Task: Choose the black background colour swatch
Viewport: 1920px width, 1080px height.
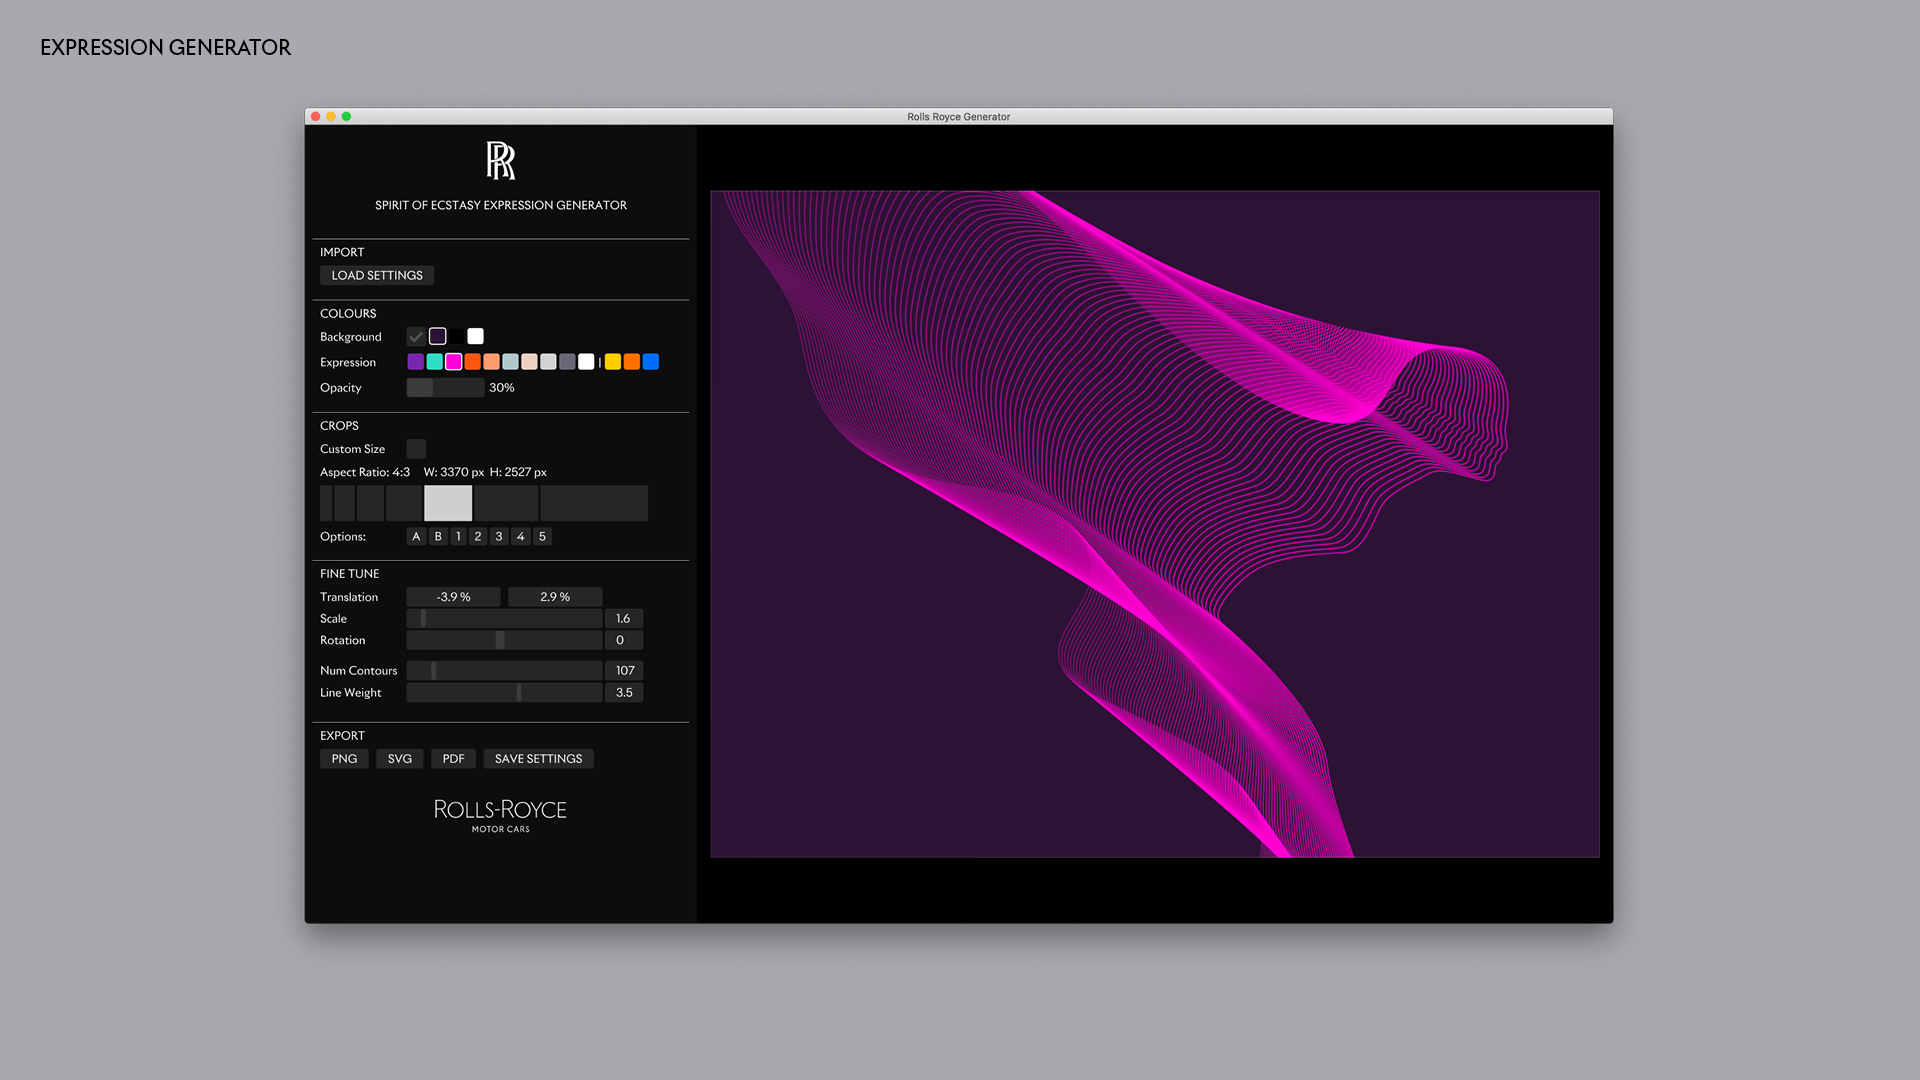Action: click(457, 337)
